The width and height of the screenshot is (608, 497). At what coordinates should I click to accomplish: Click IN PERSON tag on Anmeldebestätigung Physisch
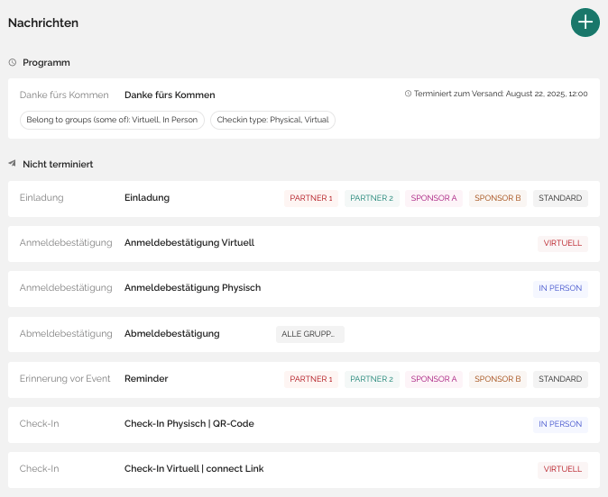click(560, 289)
